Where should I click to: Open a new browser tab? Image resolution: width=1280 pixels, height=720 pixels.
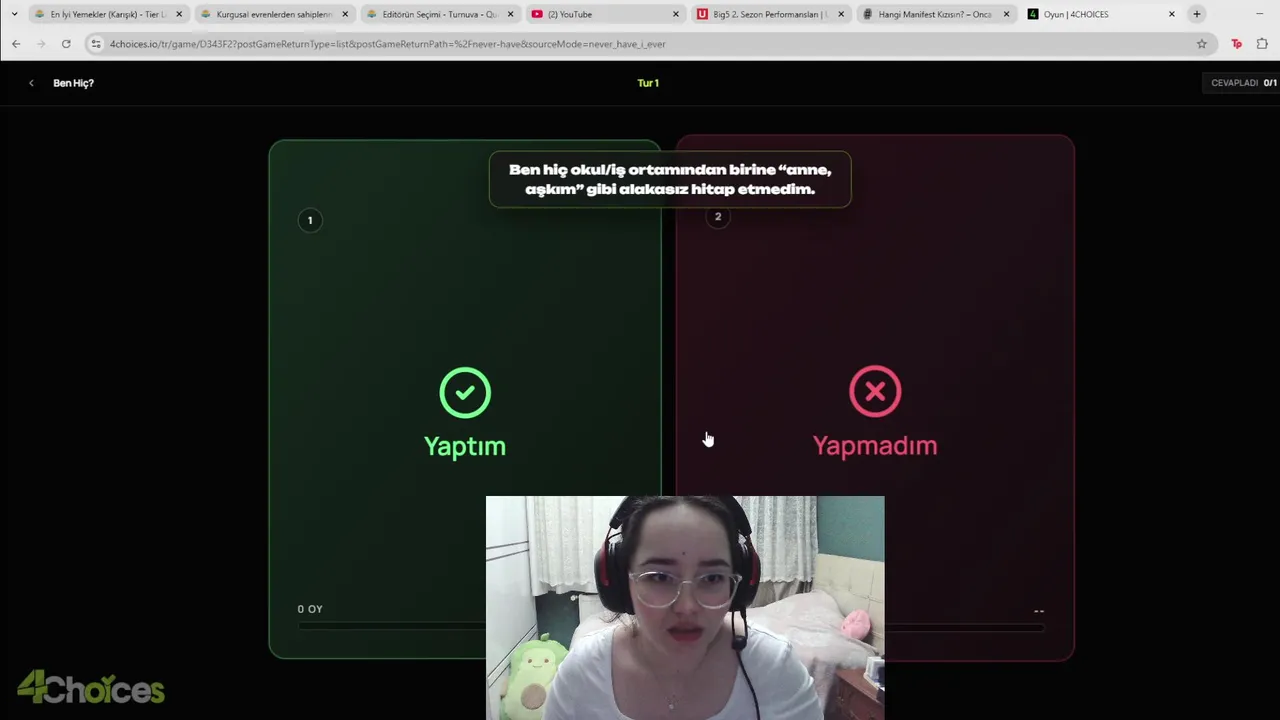(1197, 14)
